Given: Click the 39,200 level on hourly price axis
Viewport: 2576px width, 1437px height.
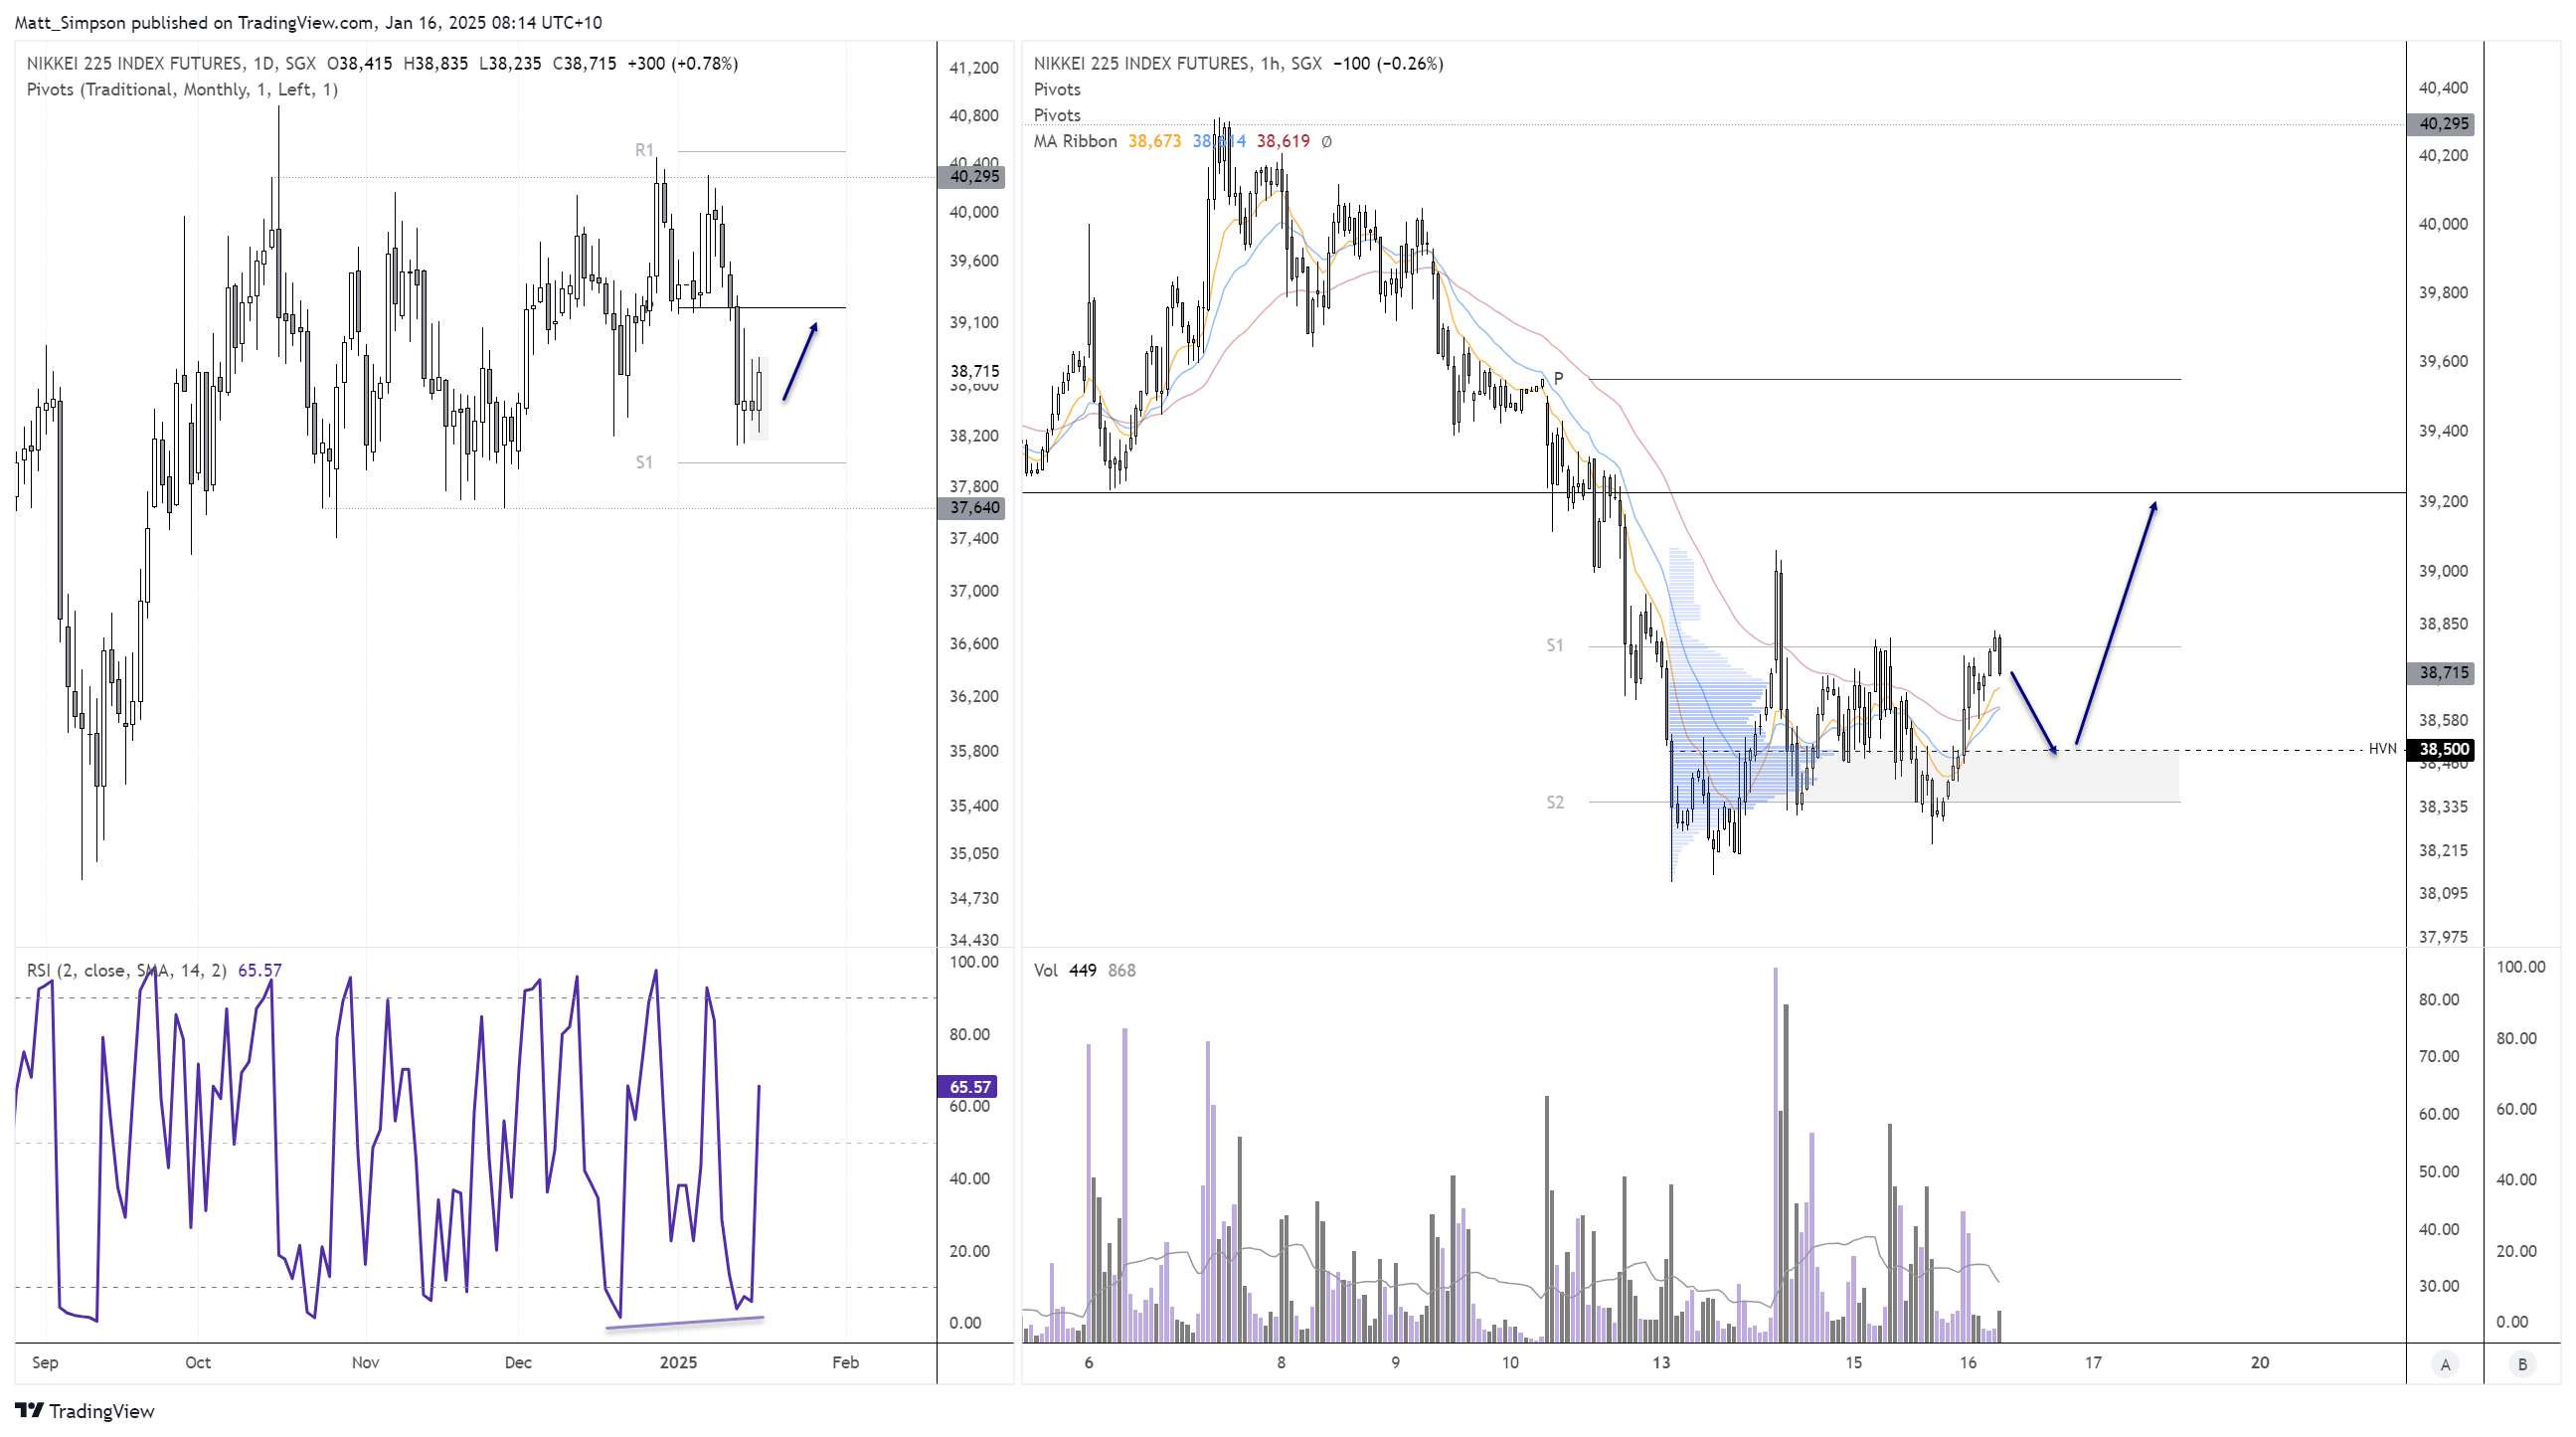Looking at the screenshot, I should (x=2442, y=501).
